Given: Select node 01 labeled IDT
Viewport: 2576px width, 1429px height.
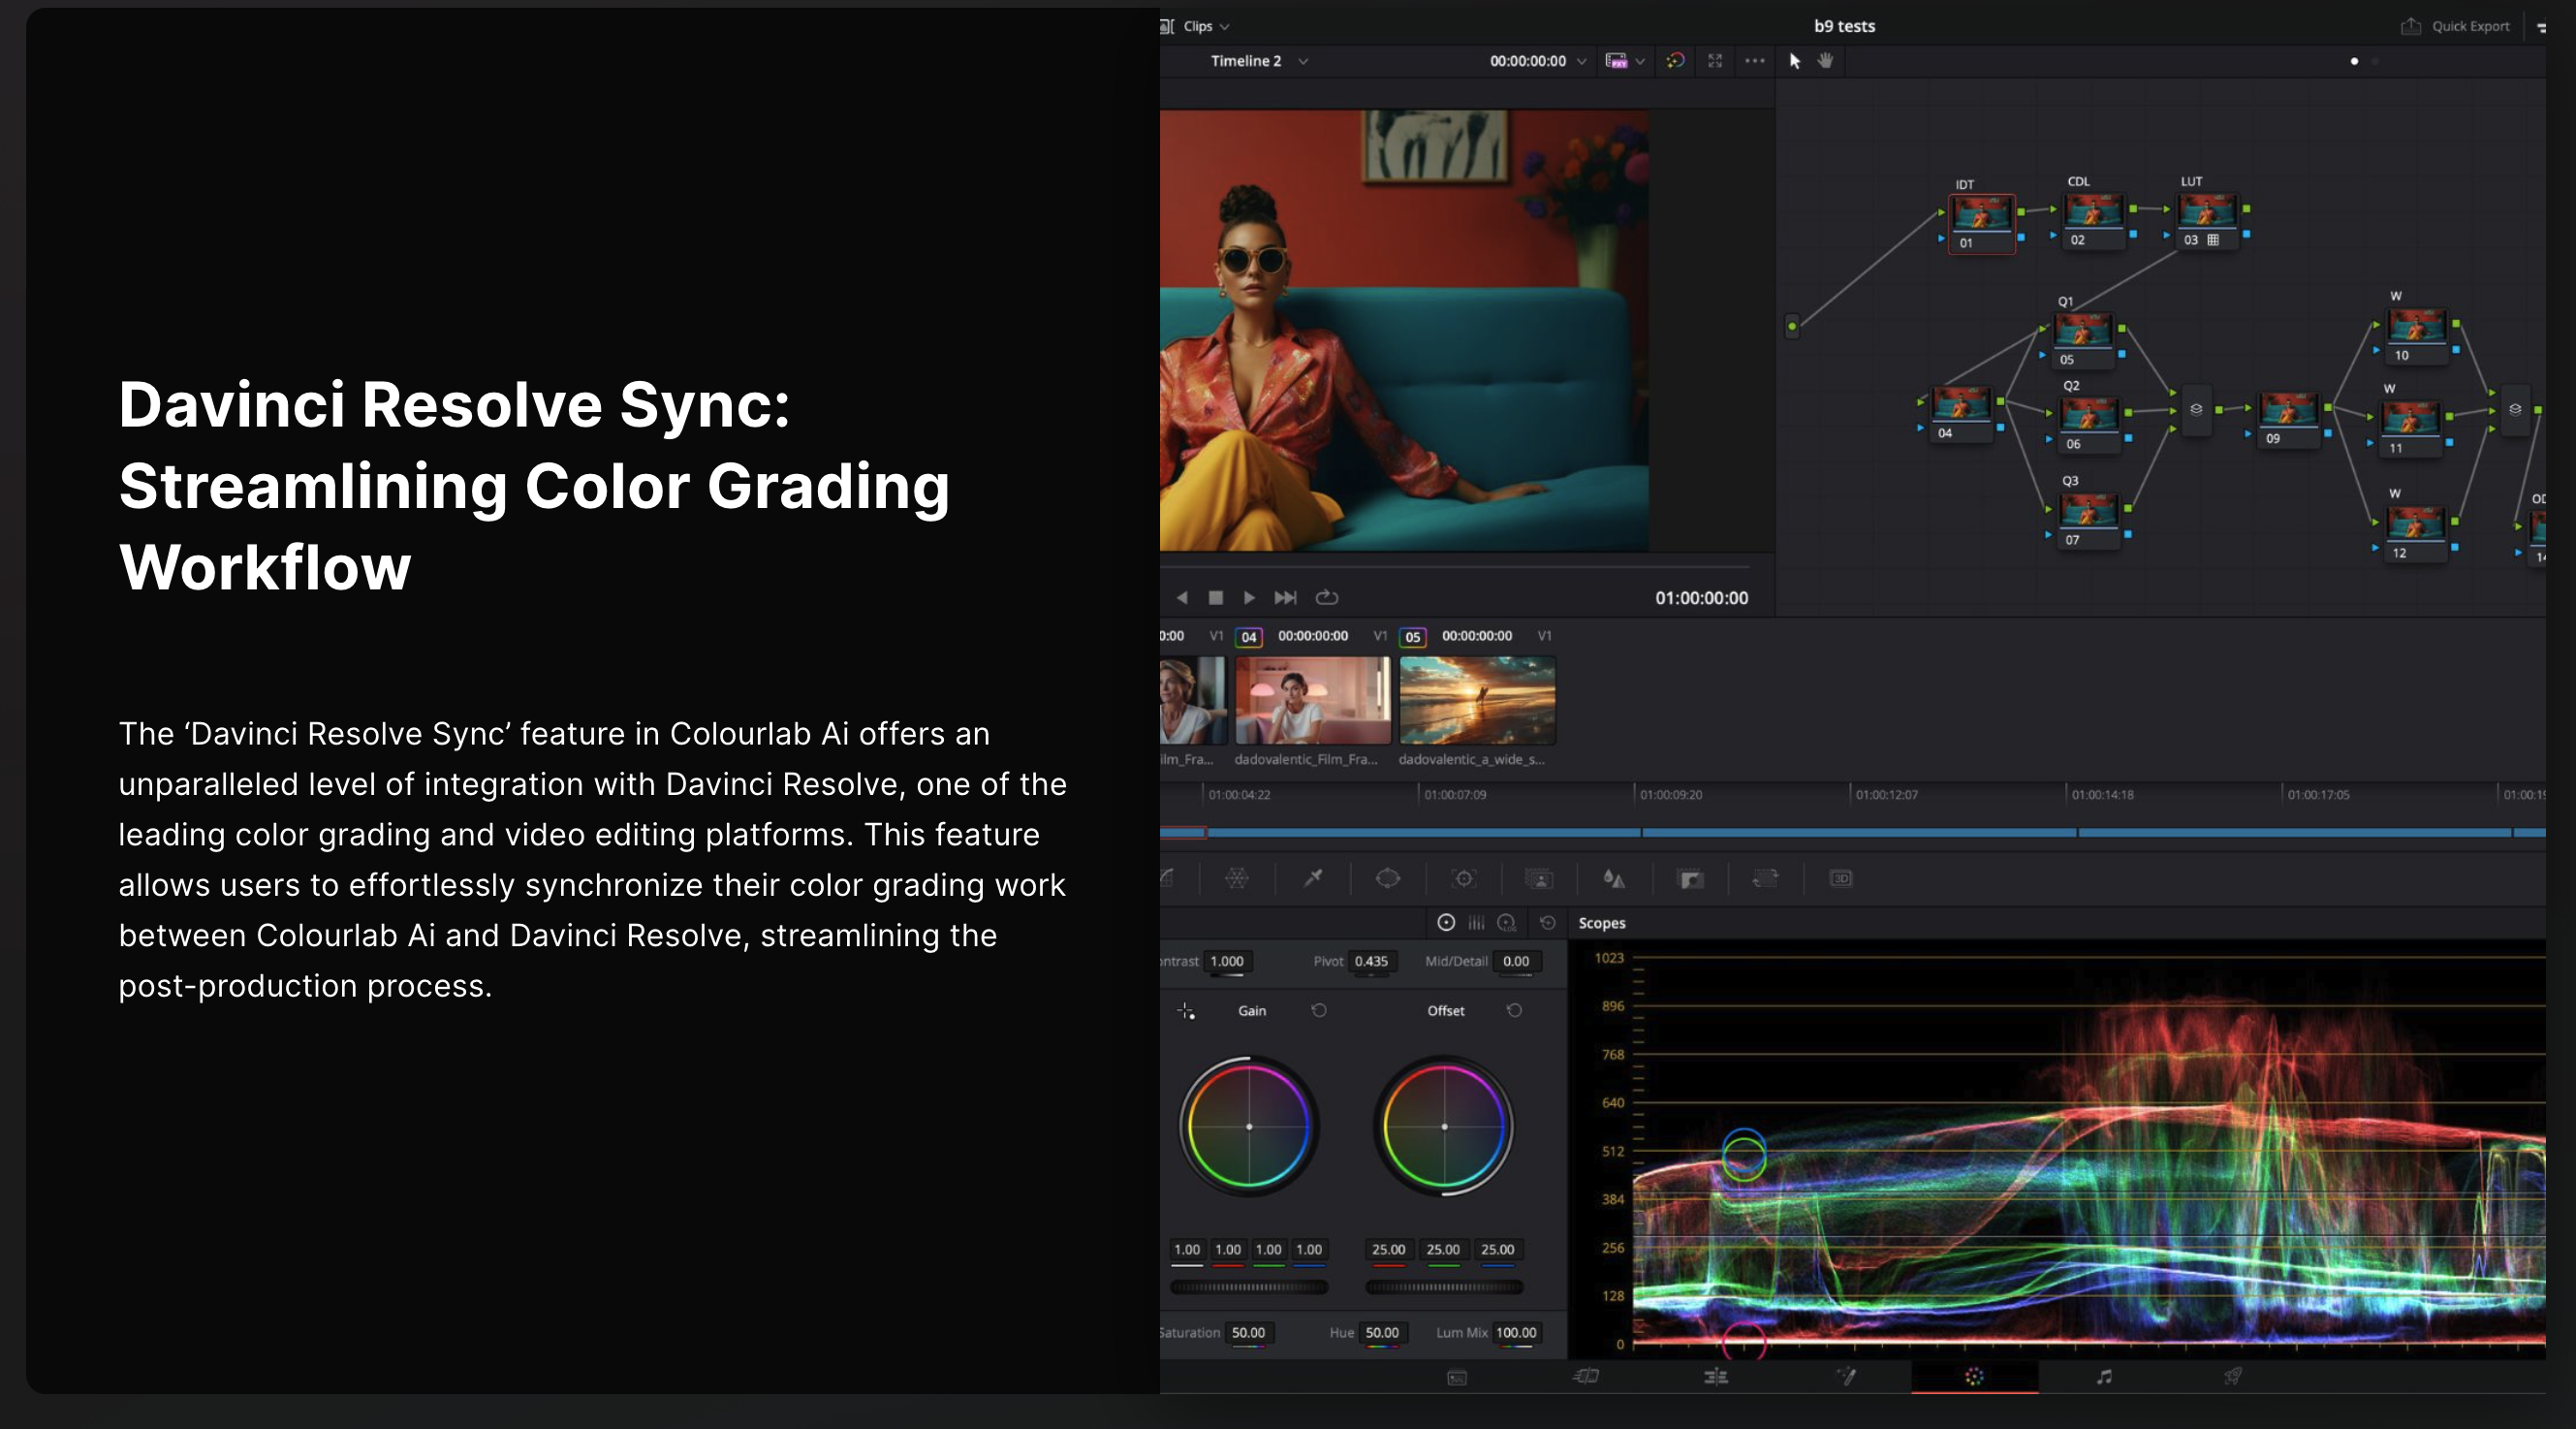Looking at the screenshot, I should coord(1981,224).
